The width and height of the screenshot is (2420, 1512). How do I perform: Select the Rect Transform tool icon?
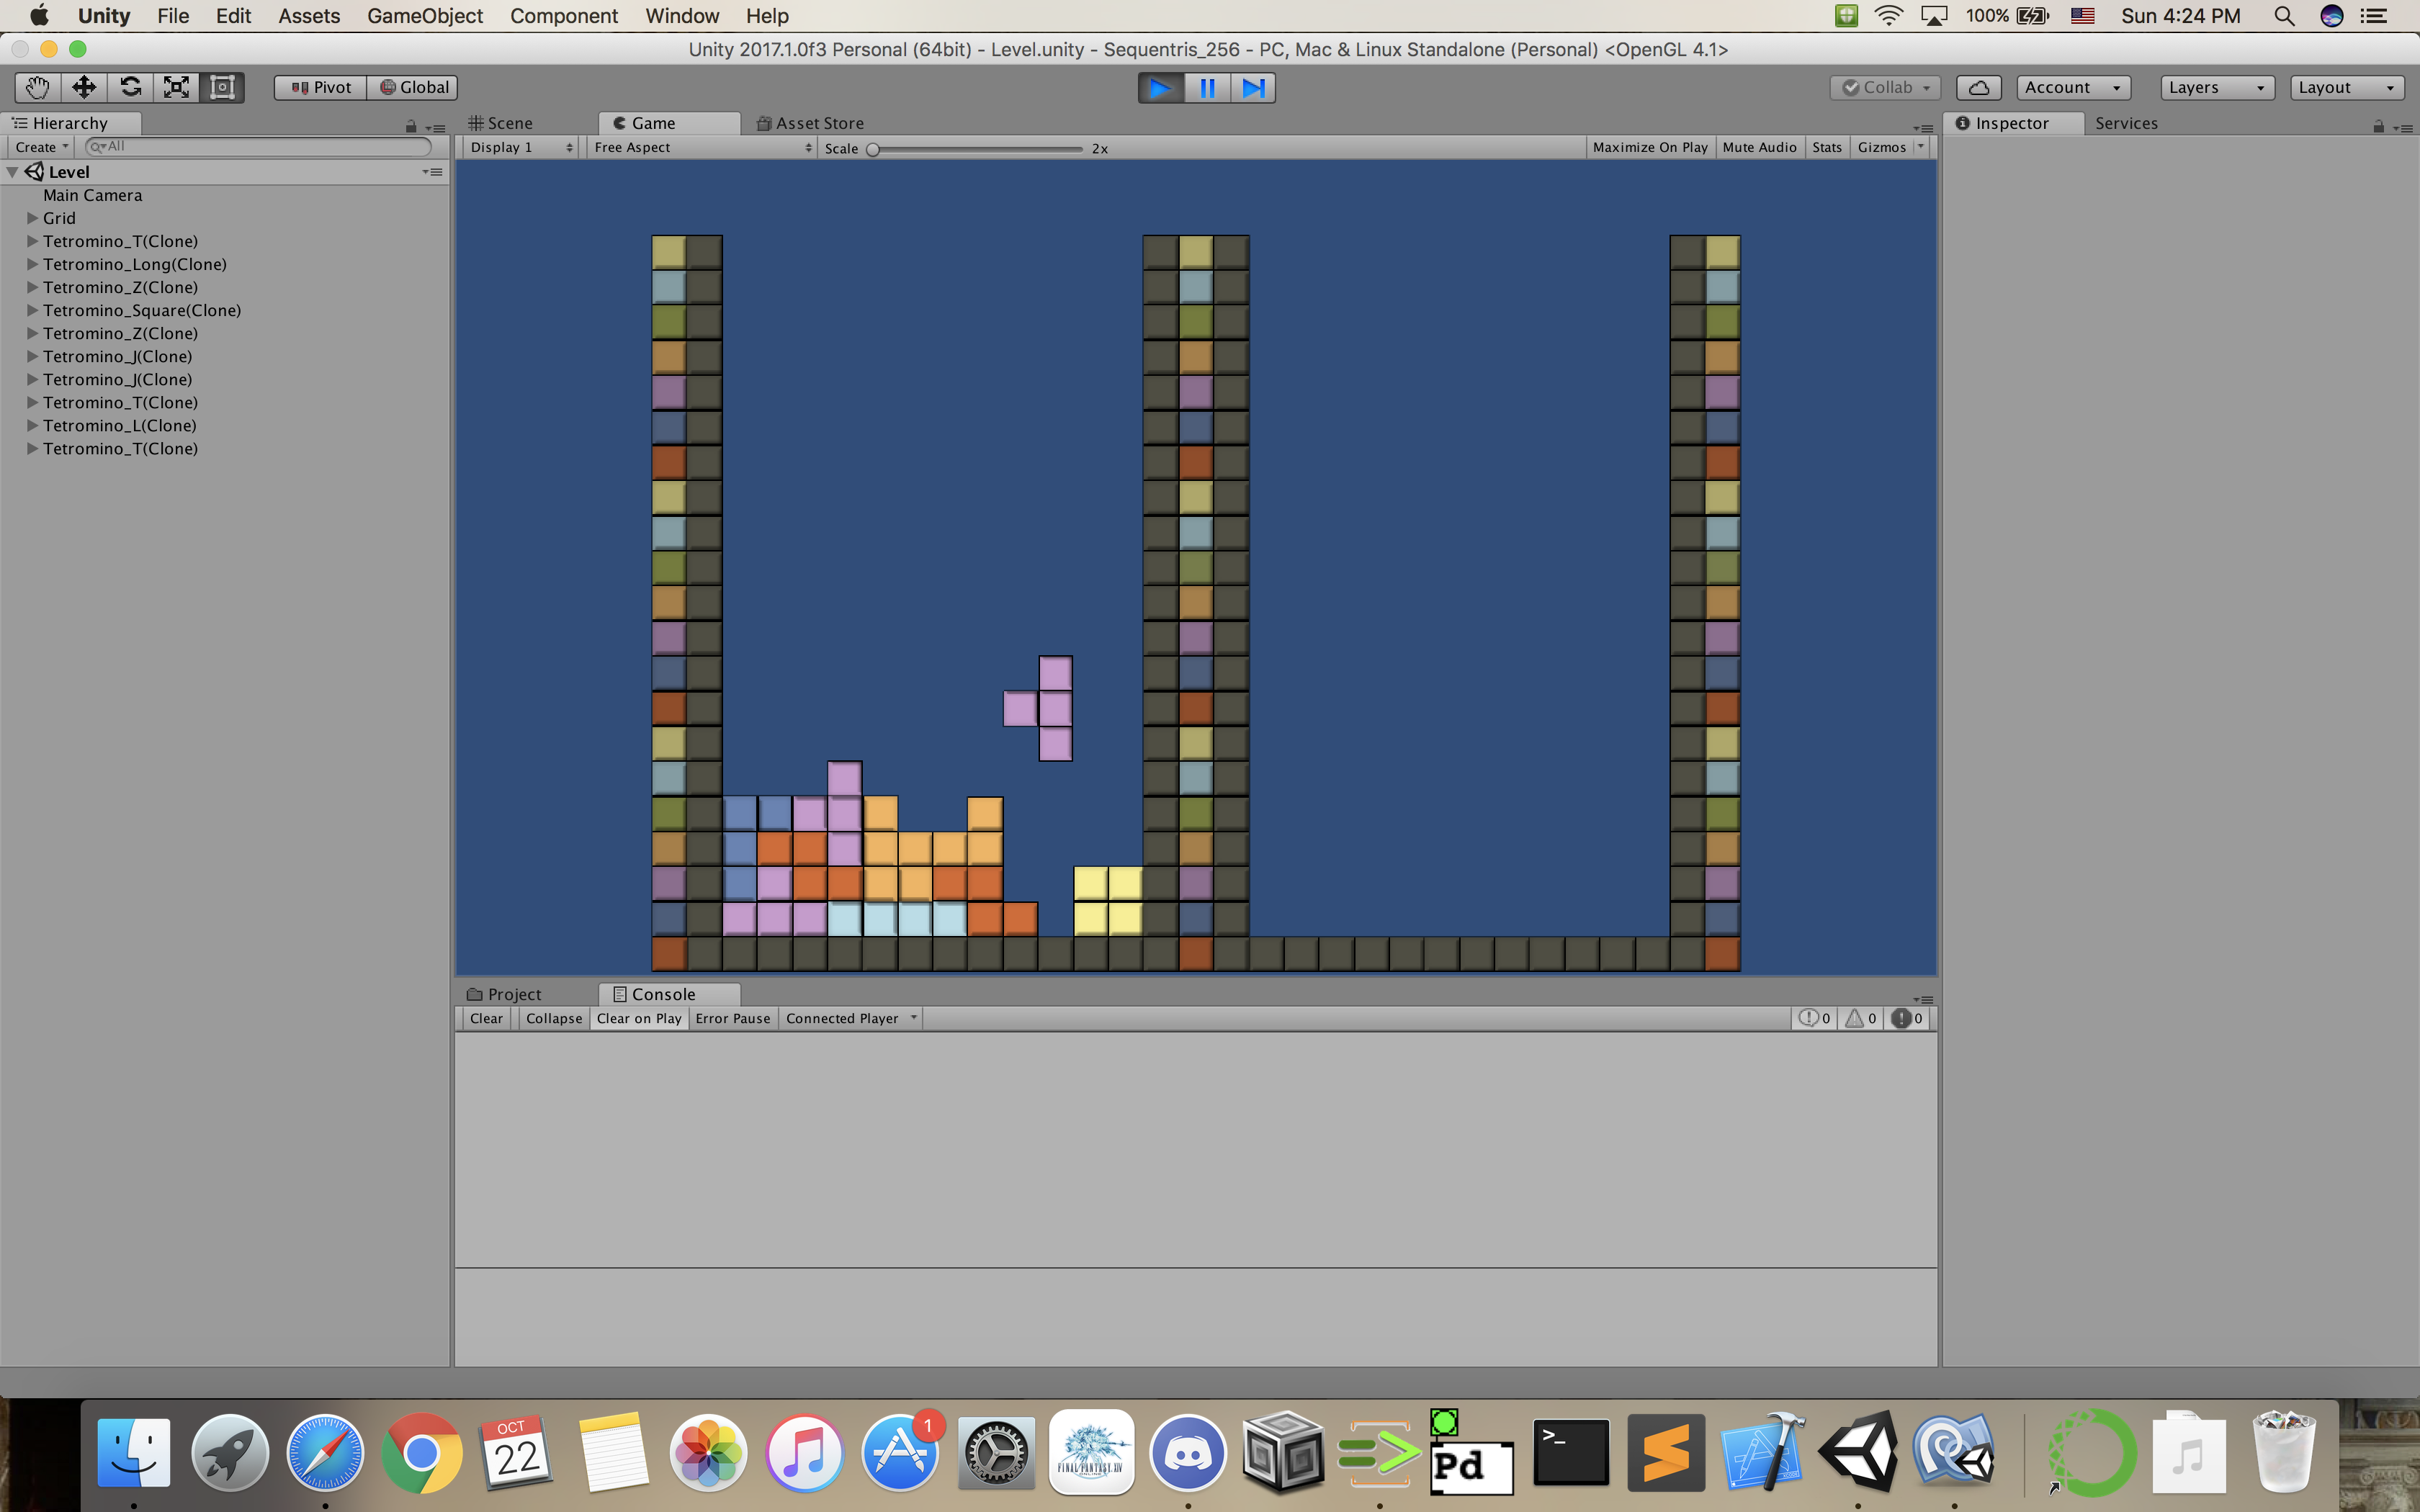[x=222, y=87]
